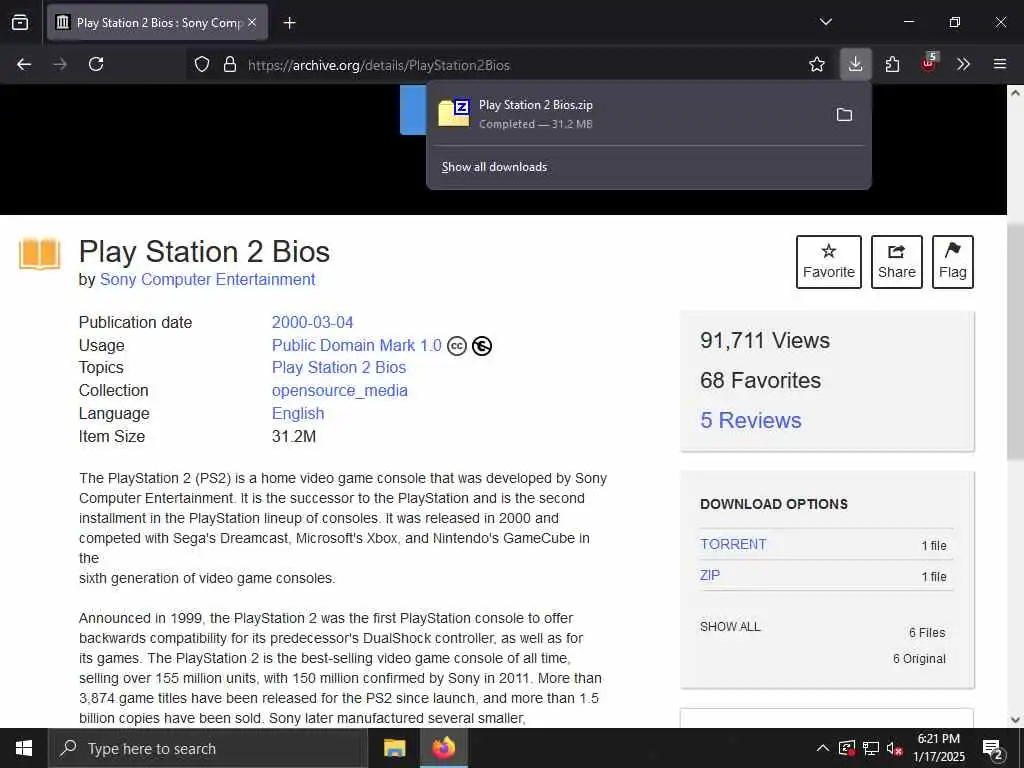Favorite this archive item
The height and width of the screenshot is (768, 1024).
829,262
